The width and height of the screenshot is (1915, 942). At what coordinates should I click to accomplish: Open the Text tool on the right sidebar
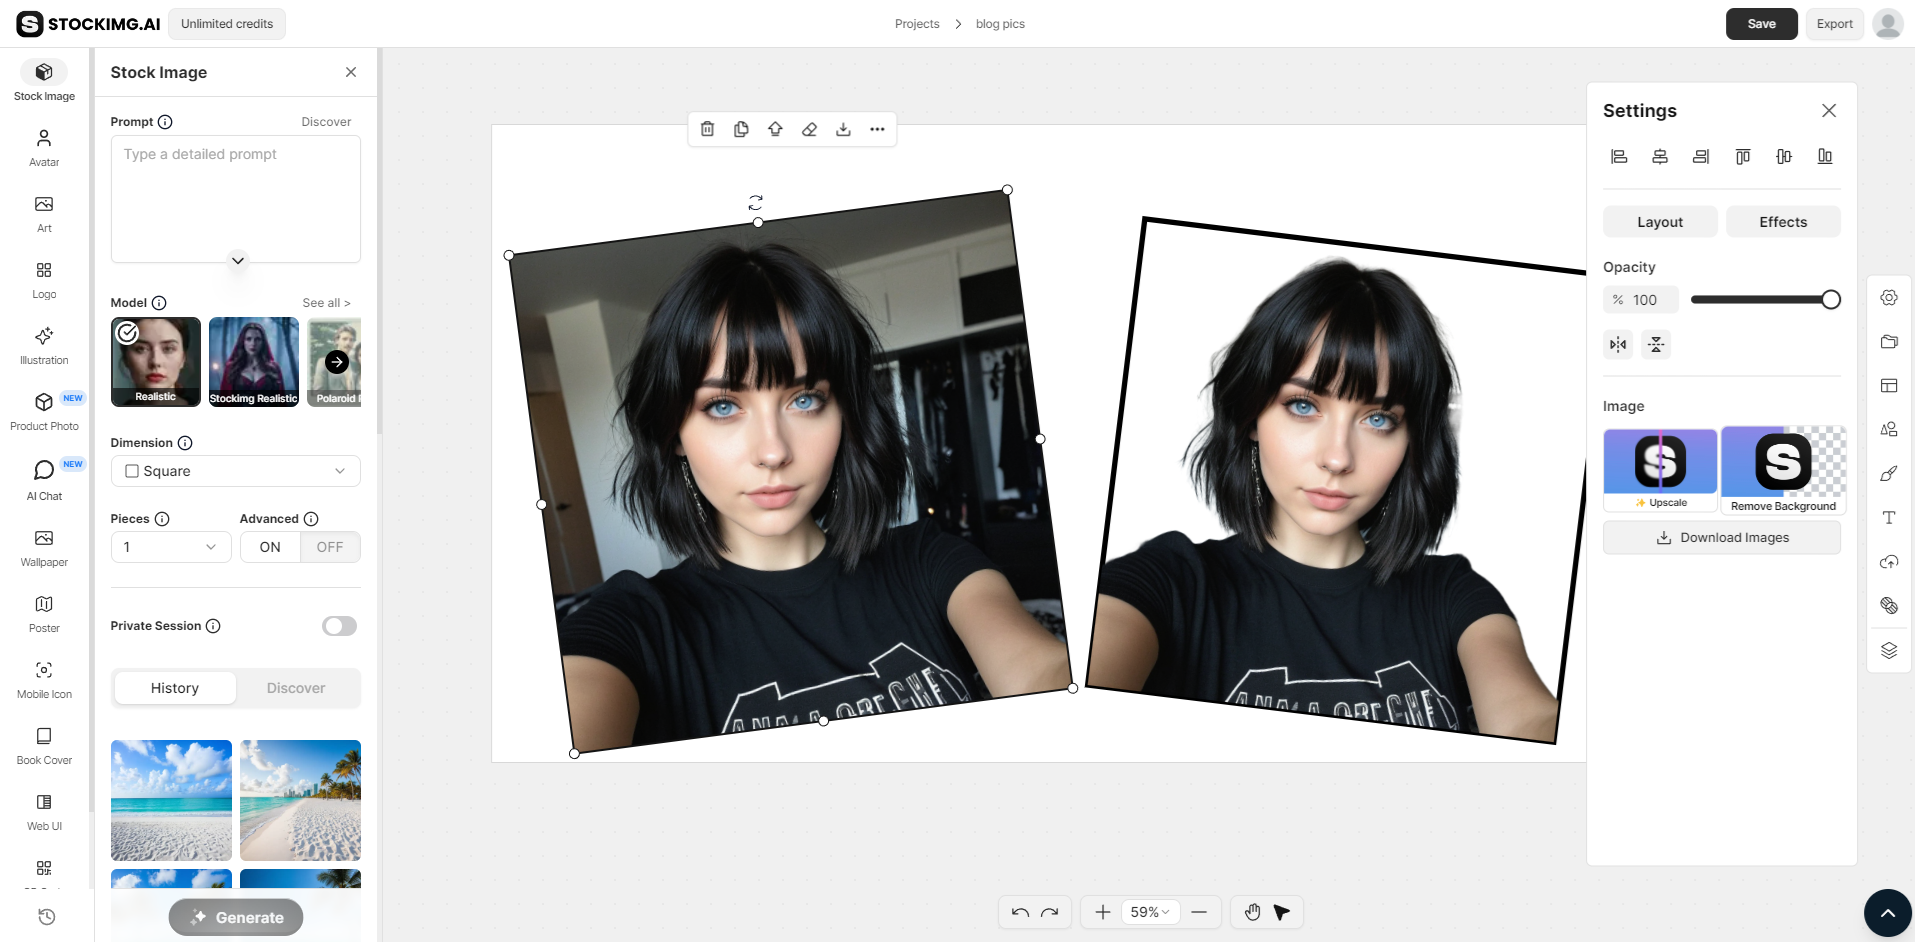pyautogui.click(x=1889, y=517)
